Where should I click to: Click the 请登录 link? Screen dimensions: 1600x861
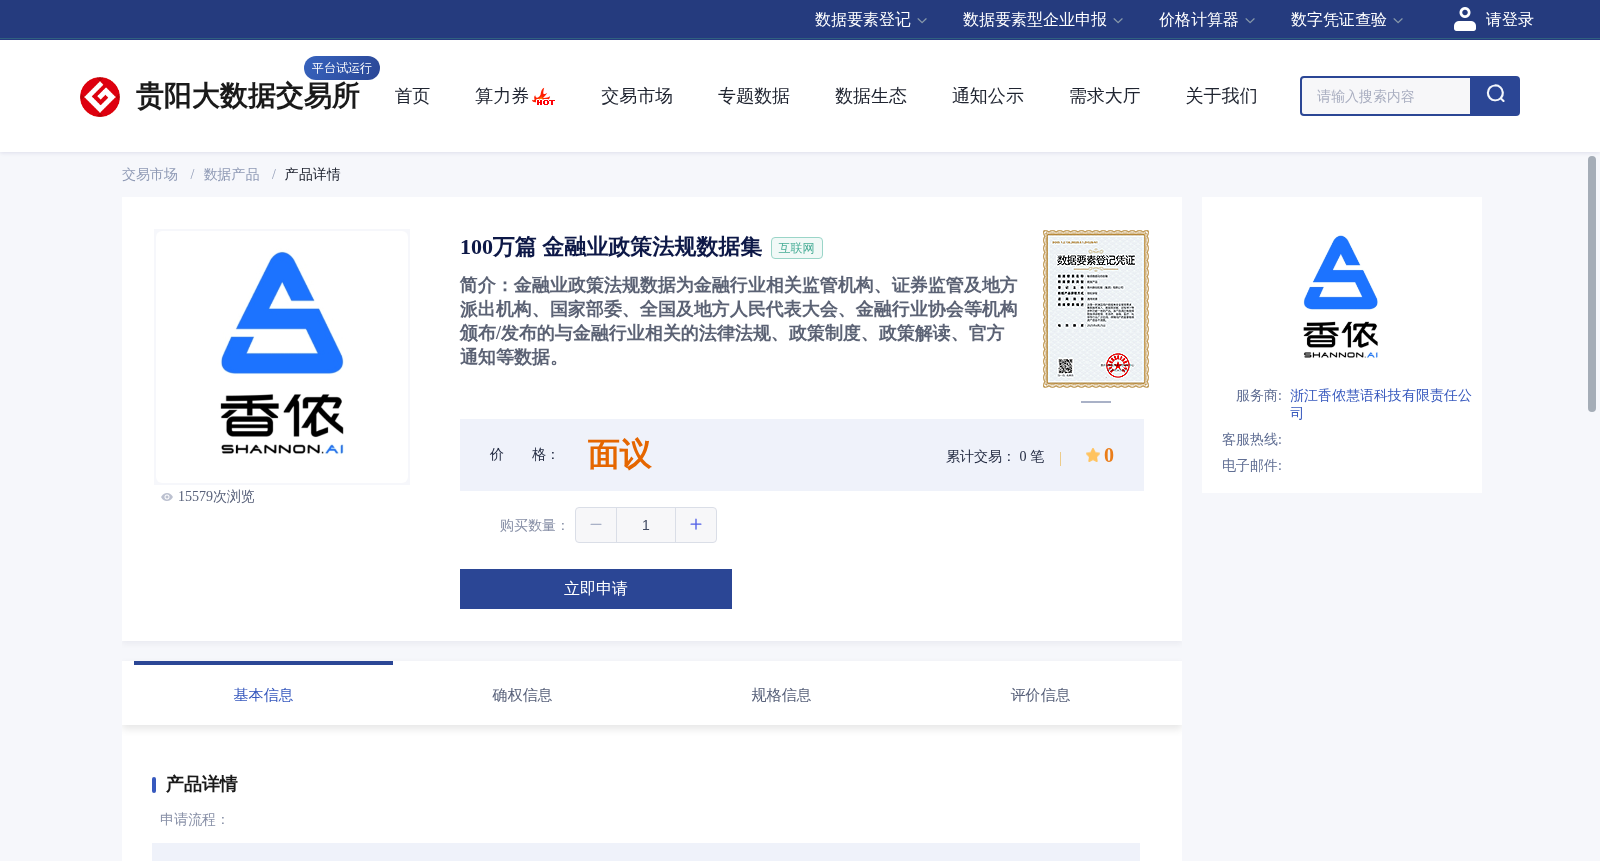click(1509, 20)
